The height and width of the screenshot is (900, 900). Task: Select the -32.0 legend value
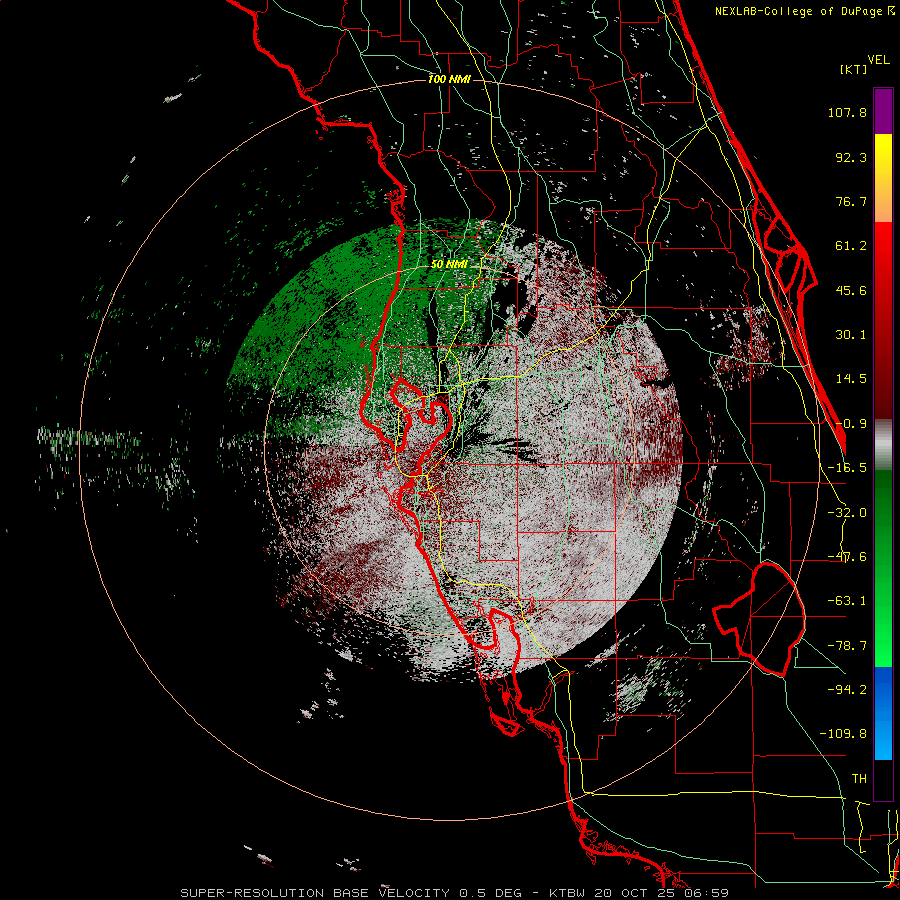tap(847, 513)
